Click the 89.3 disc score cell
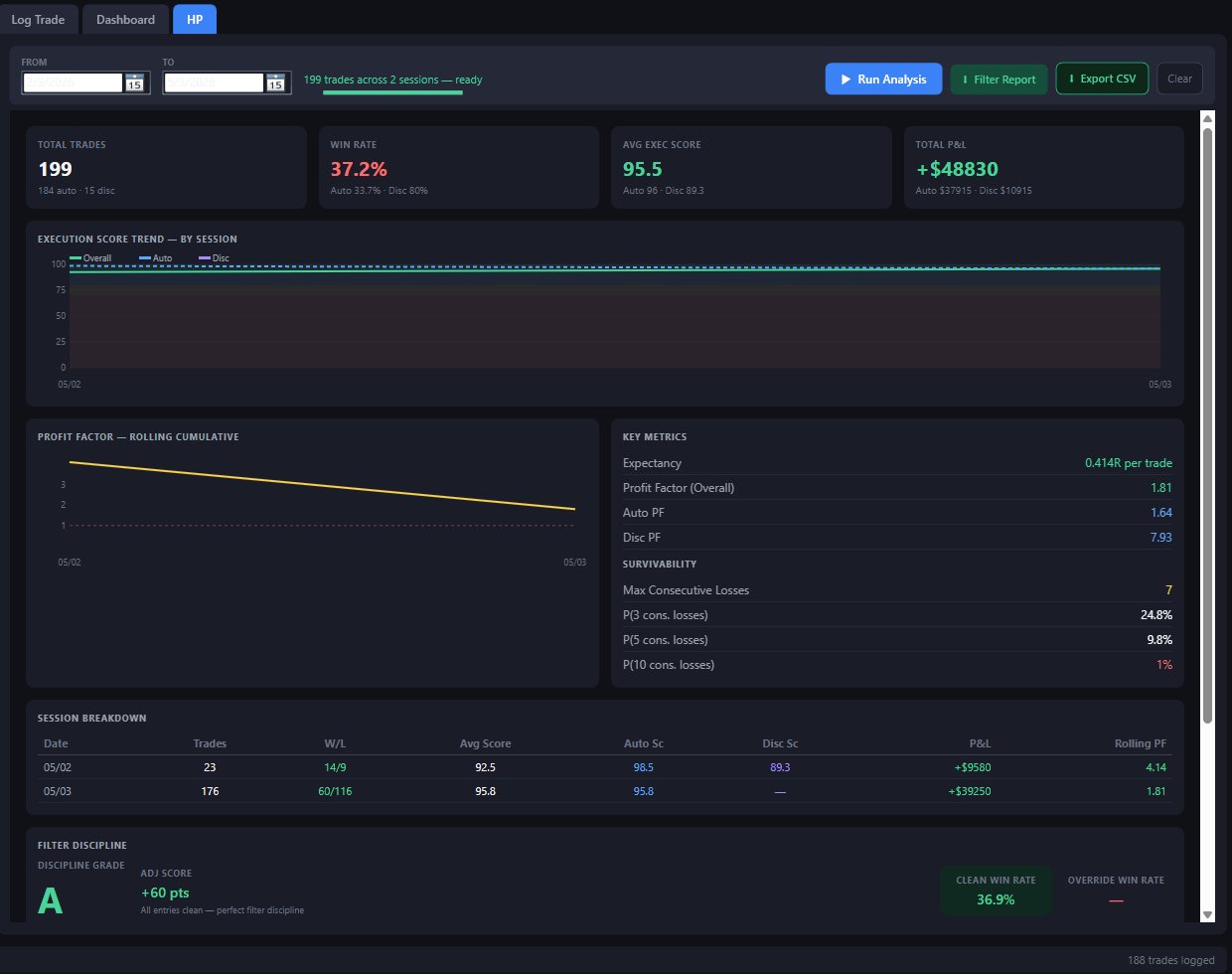Viewport: 1232px width, 980px height. (780, 767)
